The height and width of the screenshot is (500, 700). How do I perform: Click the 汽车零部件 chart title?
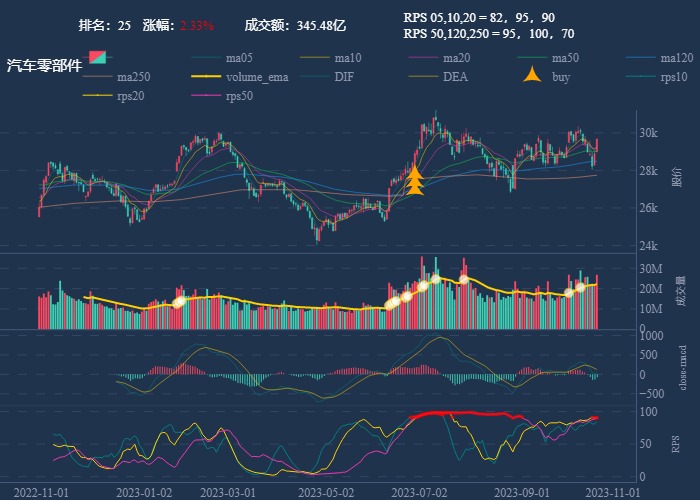click(x=44, y=65)
